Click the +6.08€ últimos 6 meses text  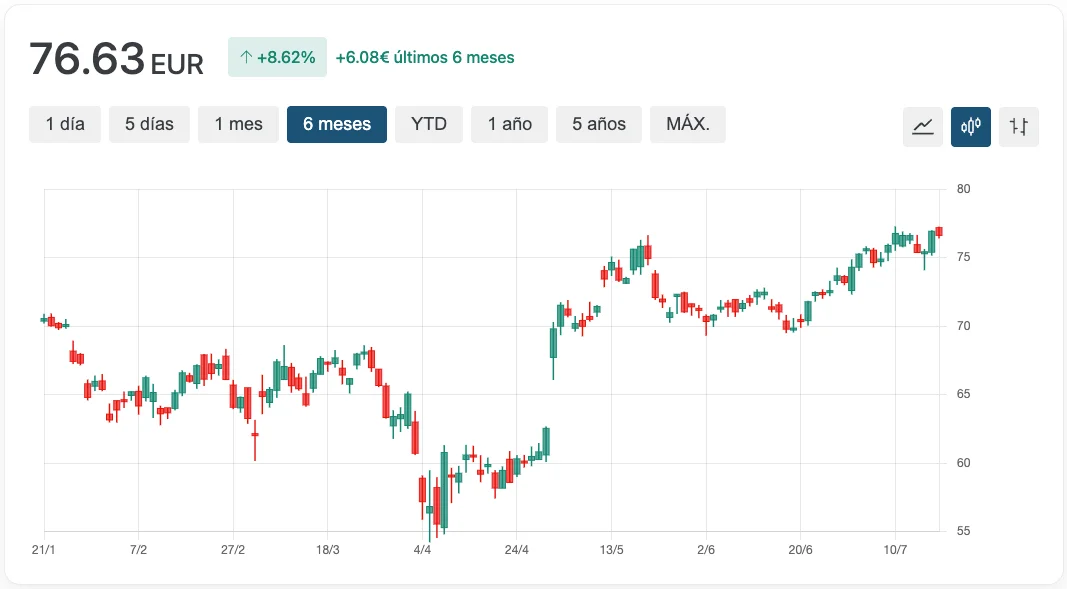(x=425, y=58)
